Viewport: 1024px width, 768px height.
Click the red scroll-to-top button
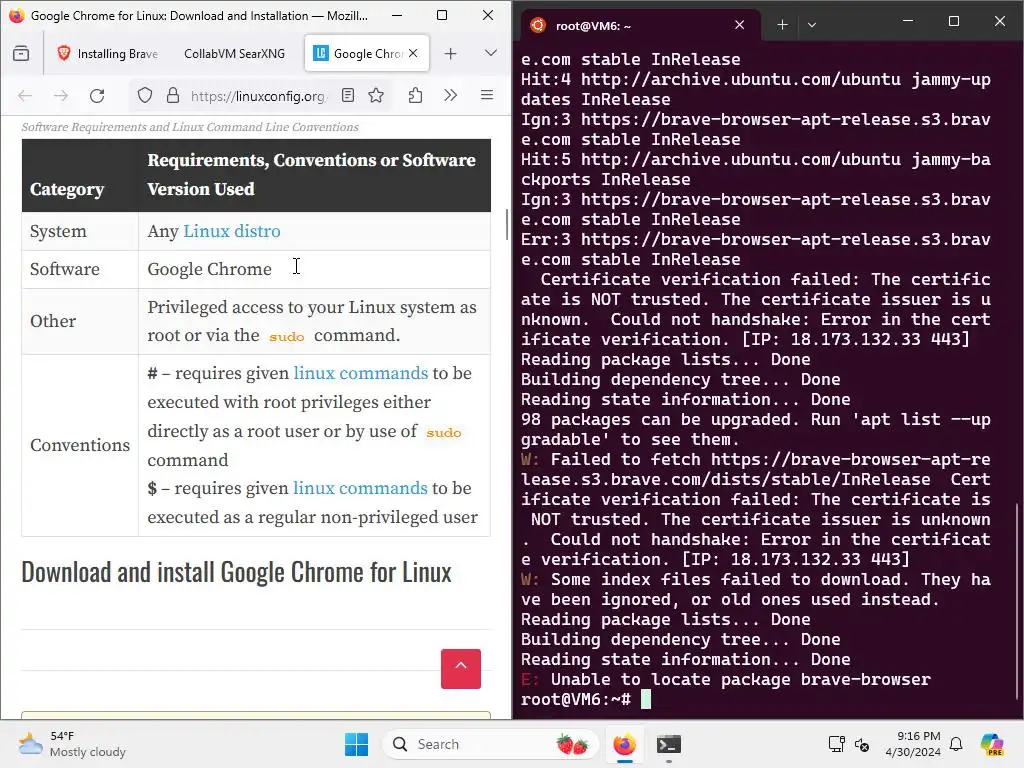(x=461, y=669)
